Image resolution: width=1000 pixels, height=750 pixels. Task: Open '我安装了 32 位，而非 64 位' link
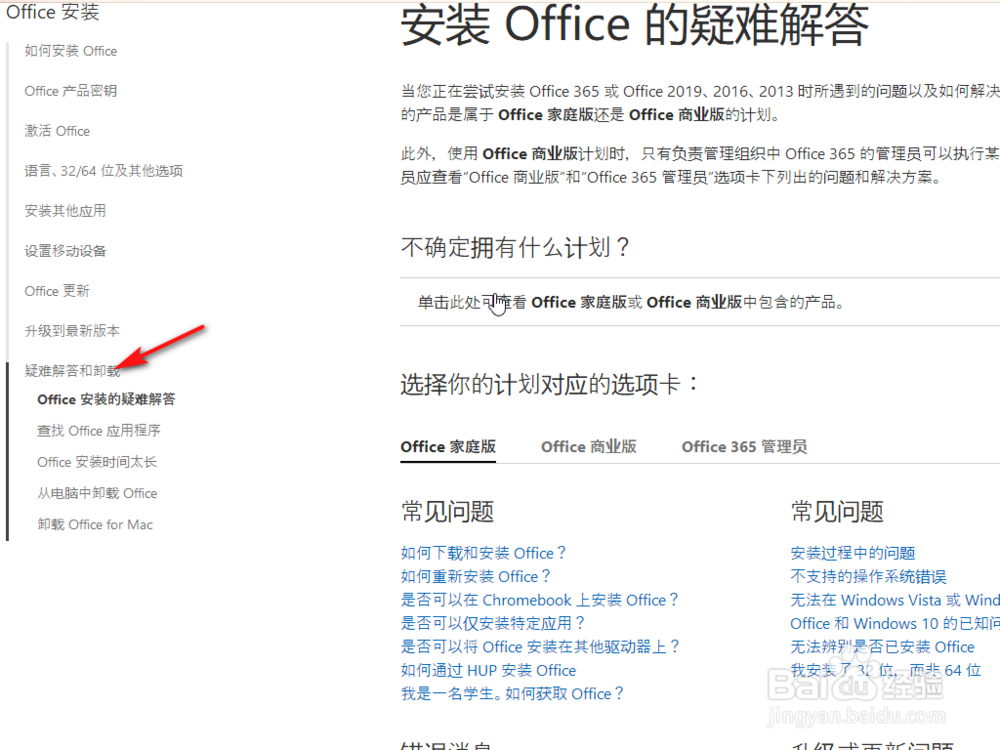click(886, 671)
